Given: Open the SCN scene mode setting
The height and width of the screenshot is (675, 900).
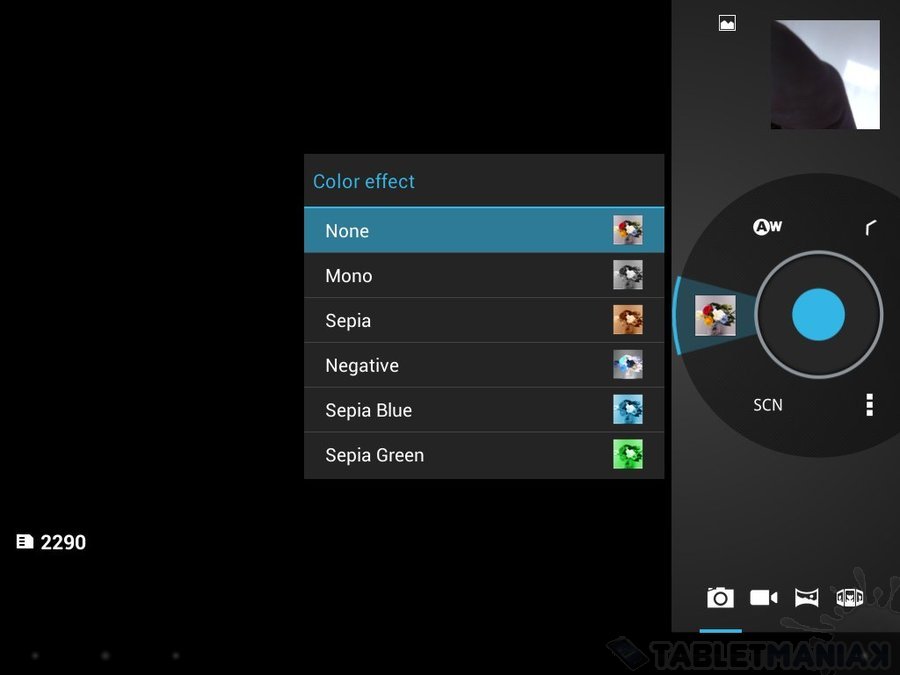Looking at the screenshot, I should [767, 405].
